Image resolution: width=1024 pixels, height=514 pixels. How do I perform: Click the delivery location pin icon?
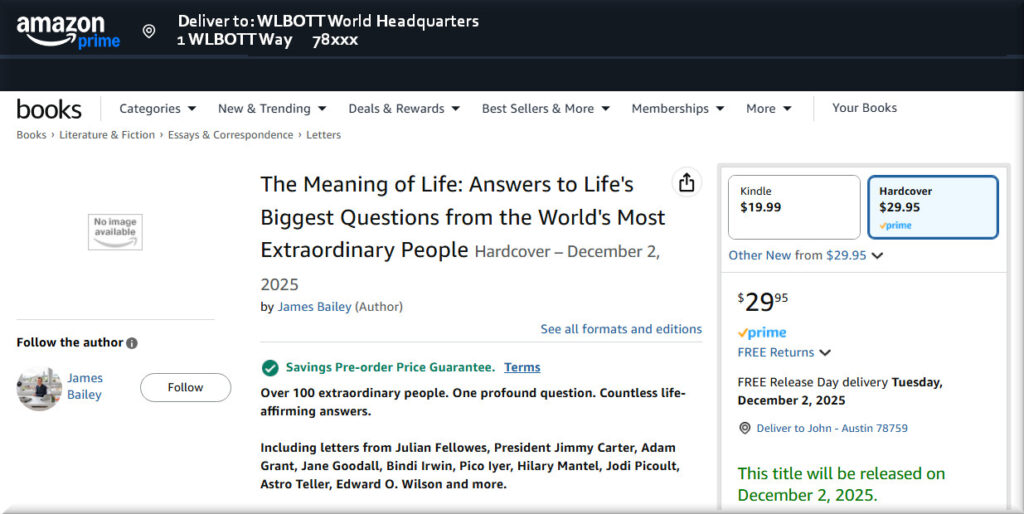click(149, 31)
